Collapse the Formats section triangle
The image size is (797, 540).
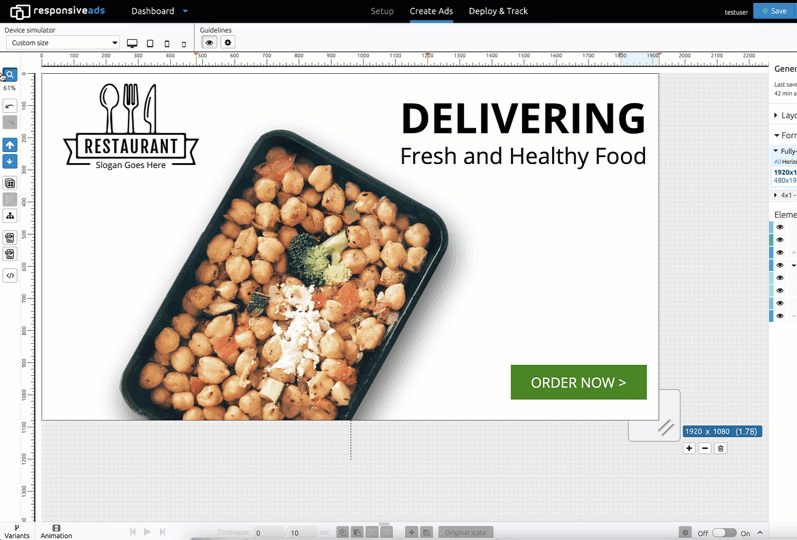point(777,135)
